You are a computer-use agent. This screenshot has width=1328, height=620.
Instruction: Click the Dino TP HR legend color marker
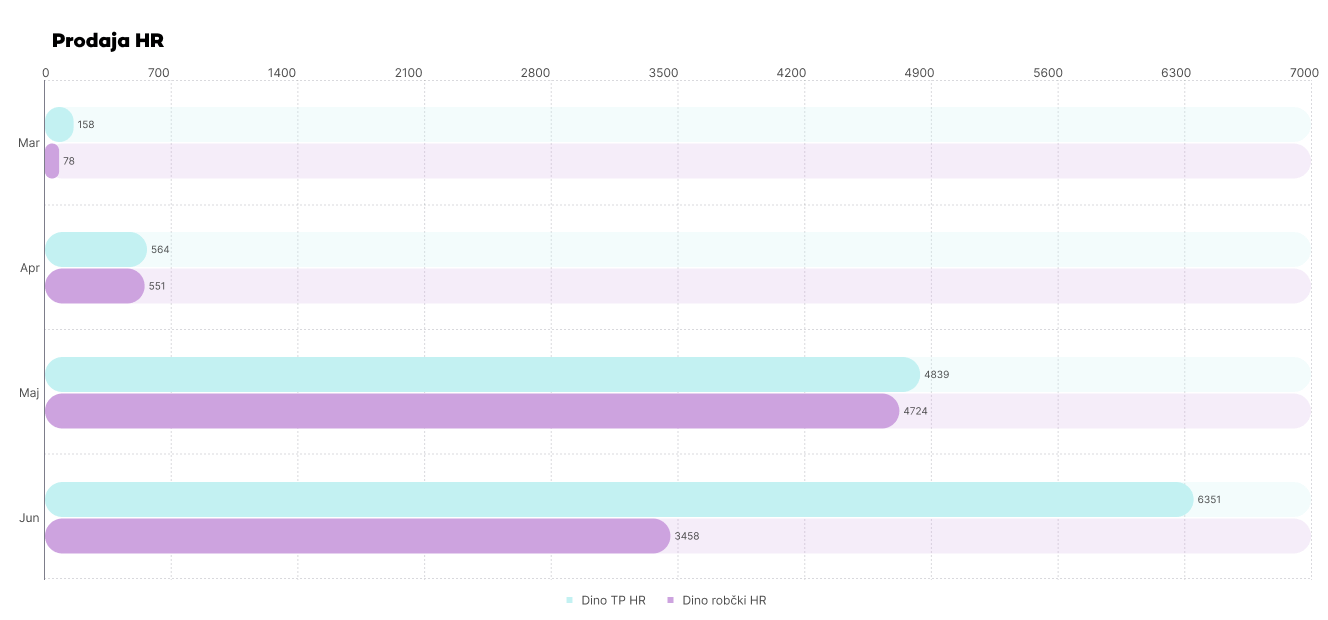pos(569,600)
